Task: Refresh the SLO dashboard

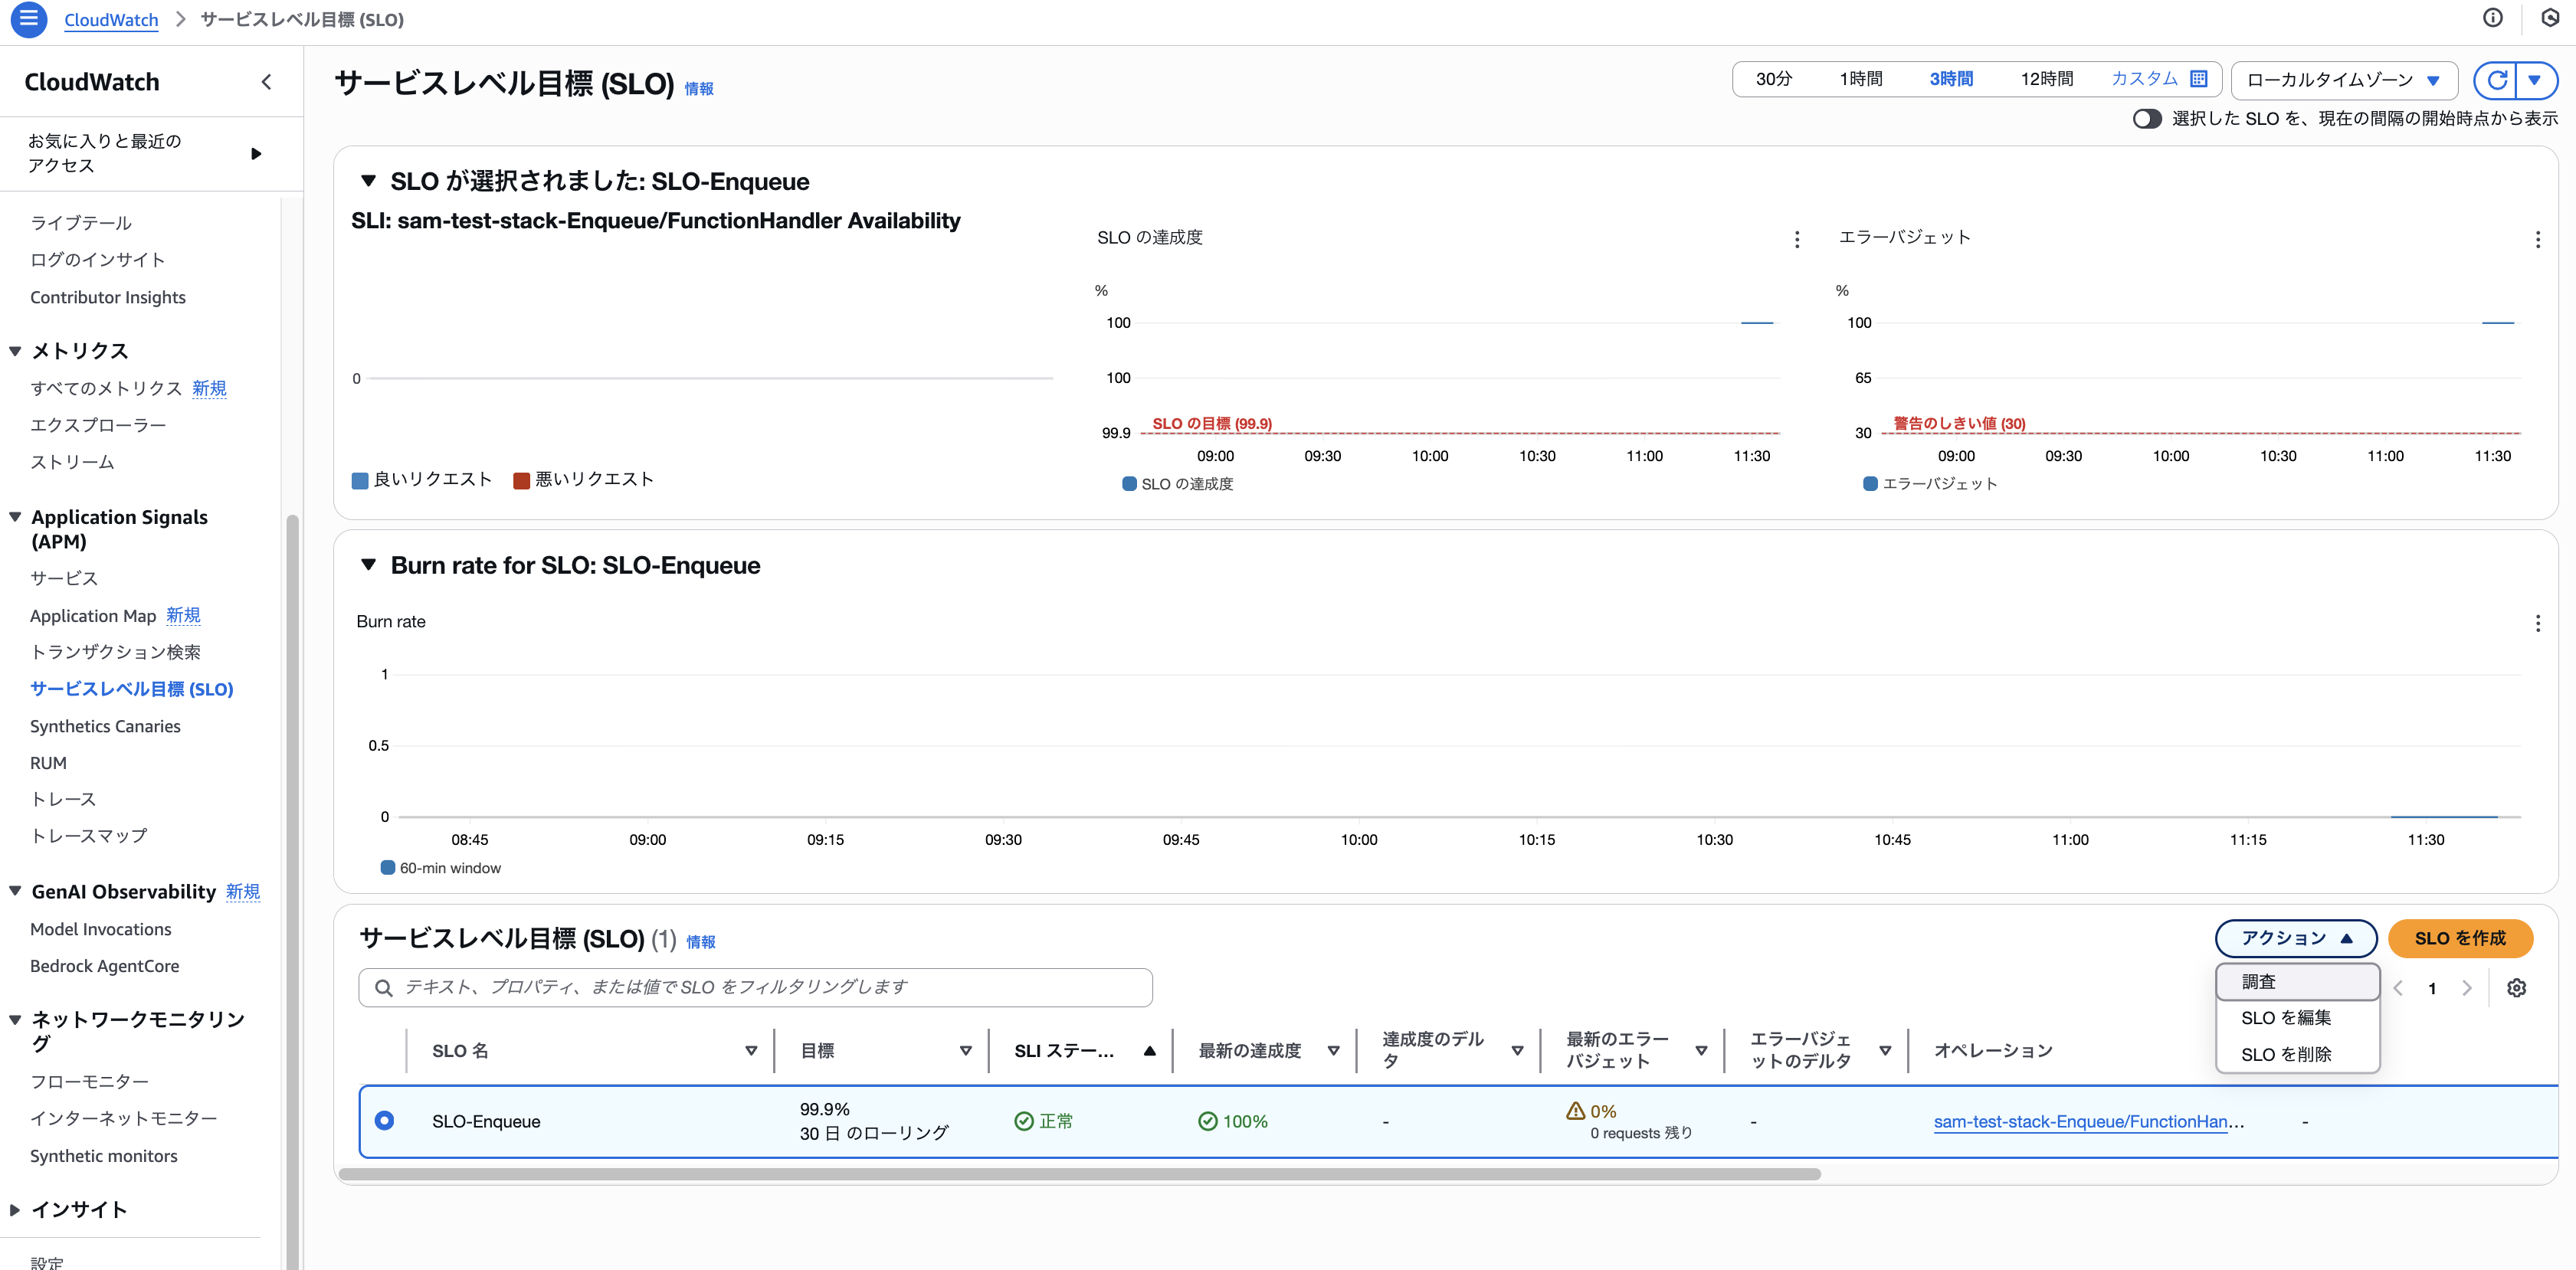Action: [2496, 80]
